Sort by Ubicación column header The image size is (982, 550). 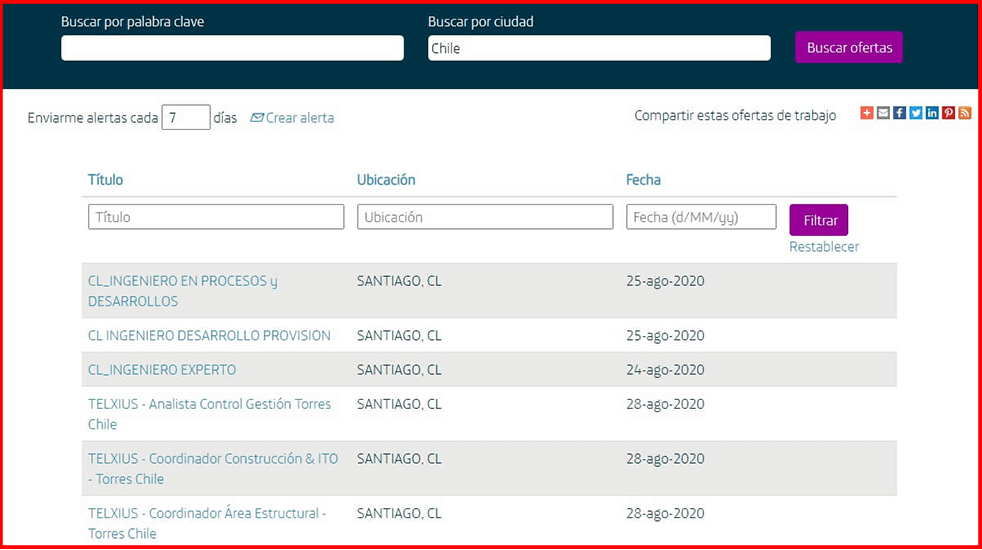coord(386,180)
